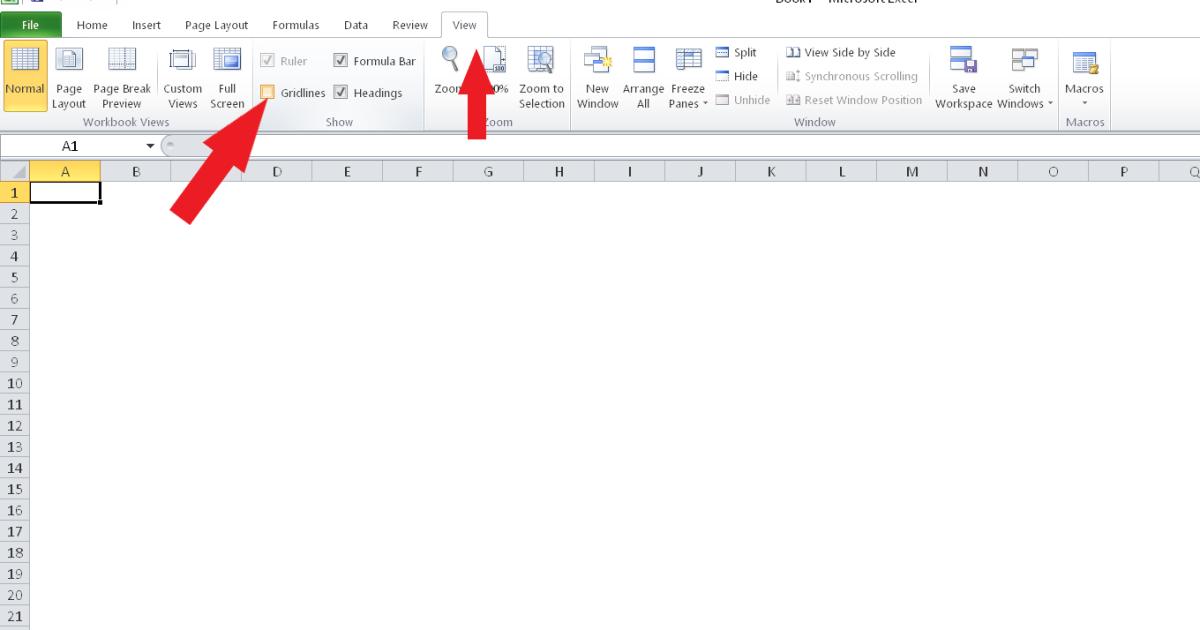Open the File menu
The image size is (1200, 630).
coord(29,24)
